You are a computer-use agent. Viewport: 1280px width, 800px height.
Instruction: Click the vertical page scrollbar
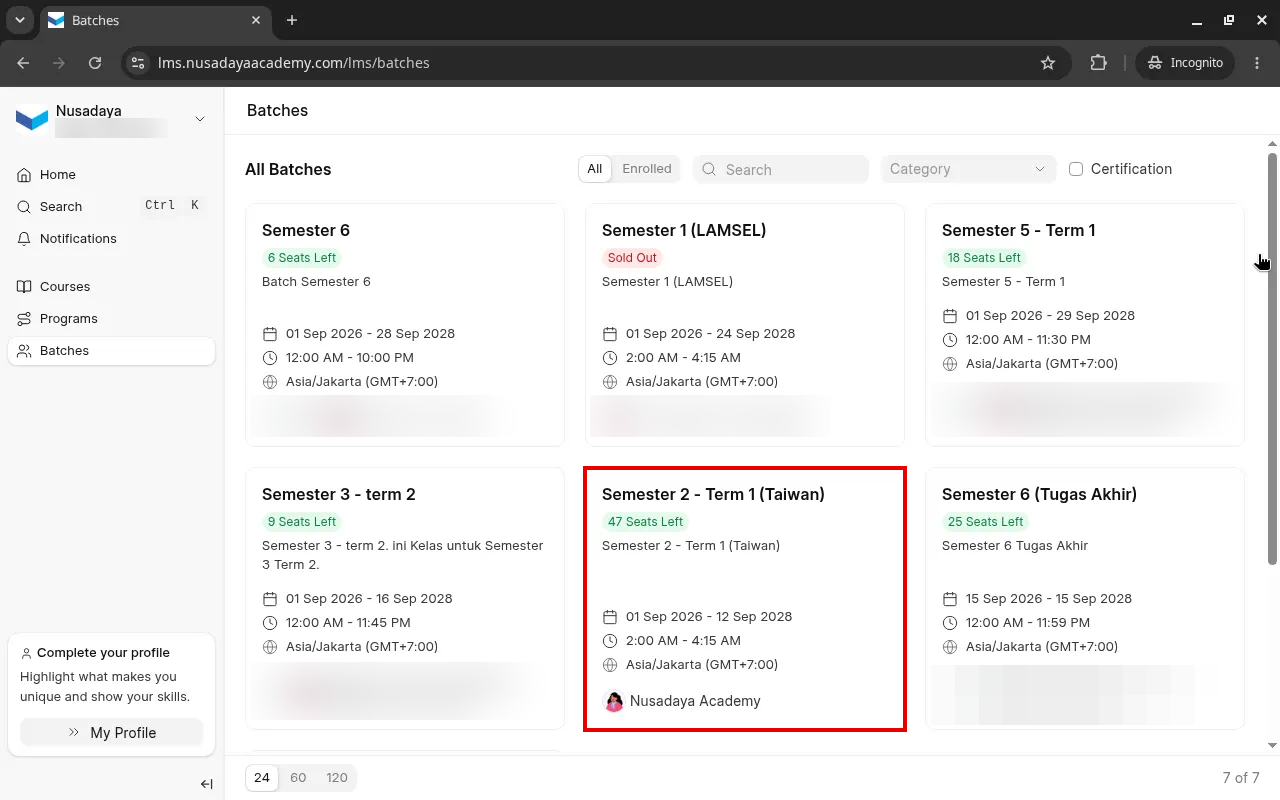1272,358
